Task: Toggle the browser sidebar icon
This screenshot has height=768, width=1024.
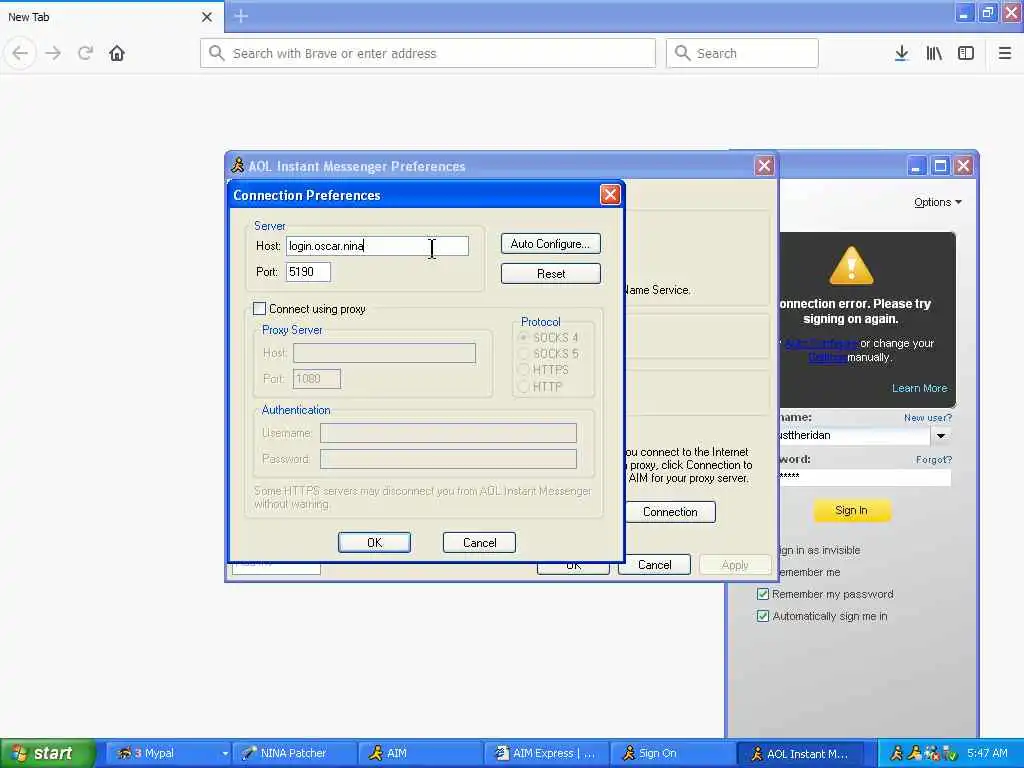Action: [966, 53]
